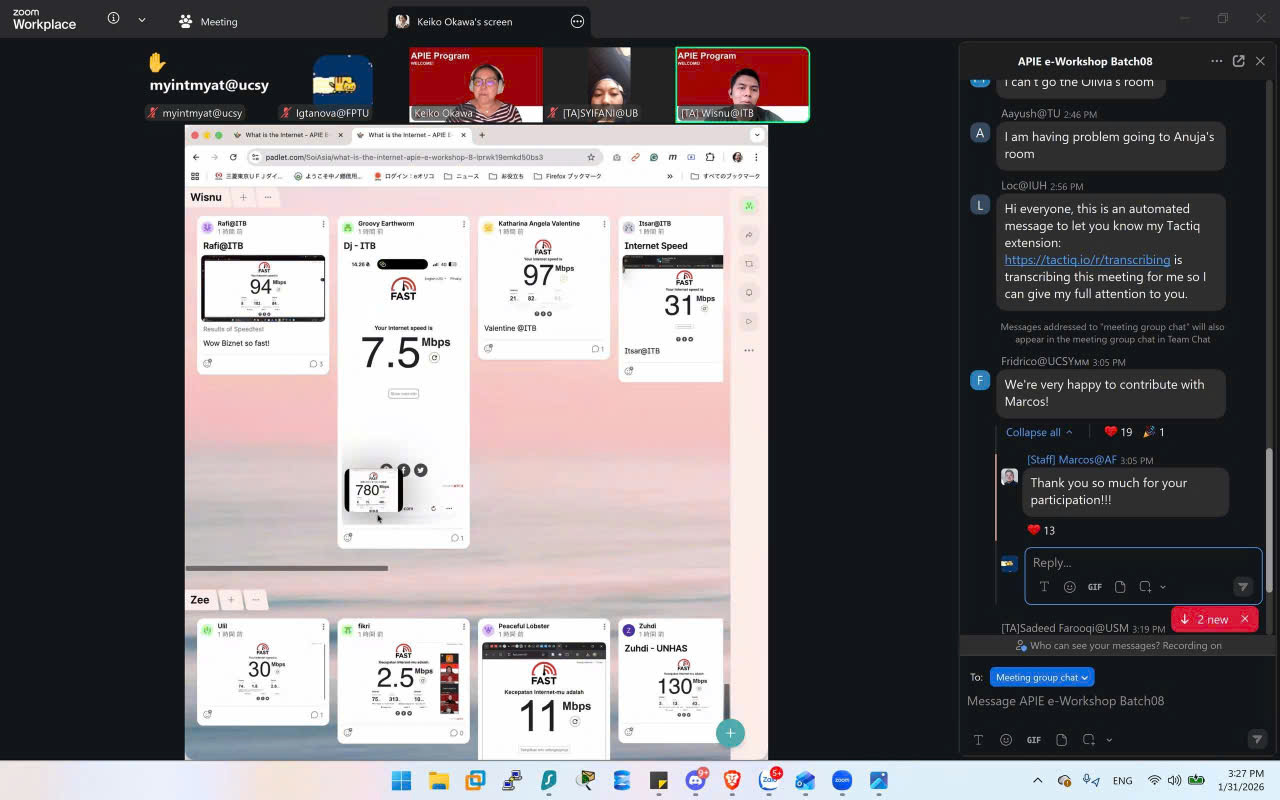The width and height of the screenshot is (1280, 800).
Task: Open the meeting info shield icon
Action: (x=113, y=19)
